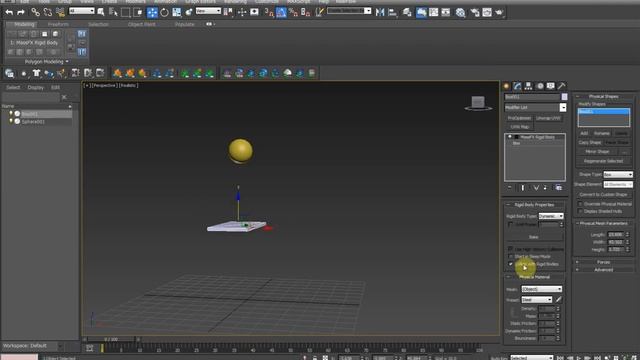This screenshot has height=360, width=640.
Task: Click the object color swatch beside Box001
Action: (564, 97)
